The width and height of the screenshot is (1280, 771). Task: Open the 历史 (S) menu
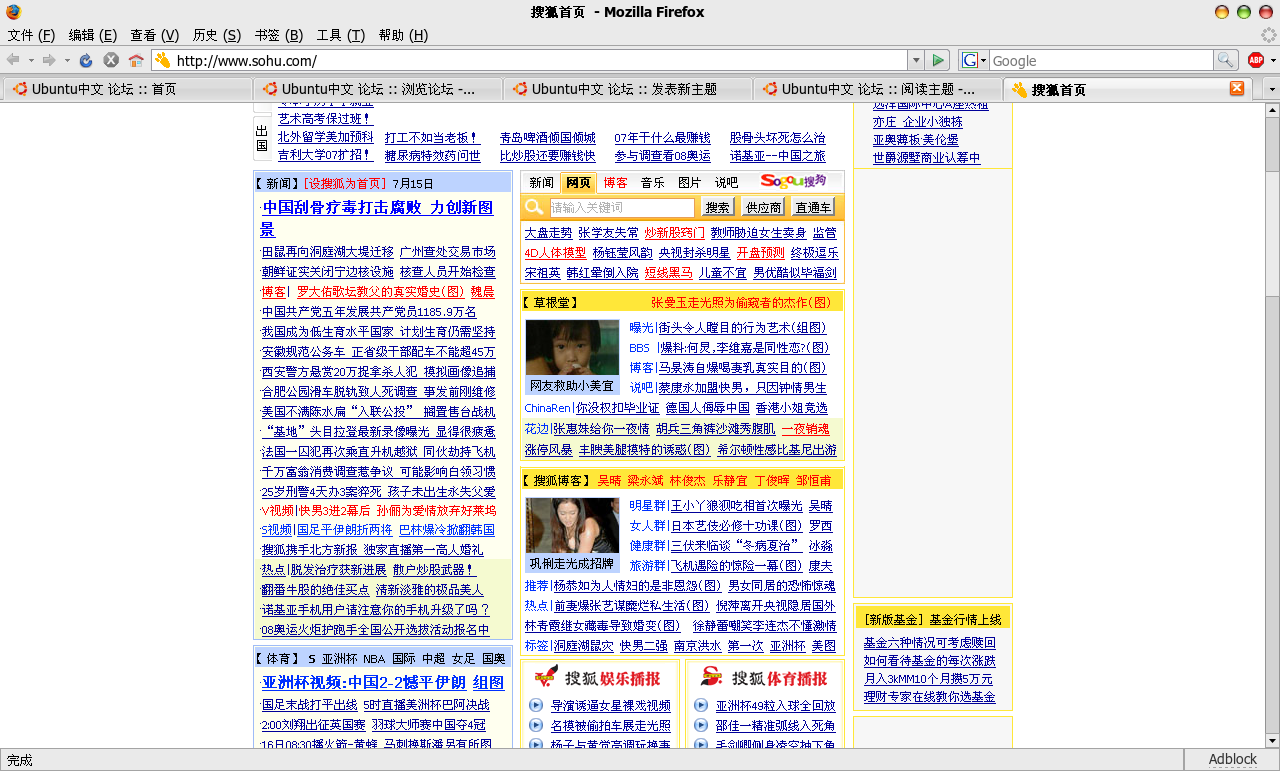pyautogui.click(x=217, y=35)
